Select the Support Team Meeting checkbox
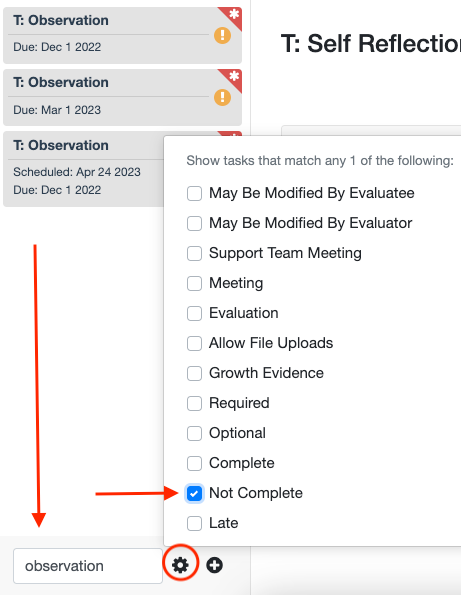 point(194,253)
